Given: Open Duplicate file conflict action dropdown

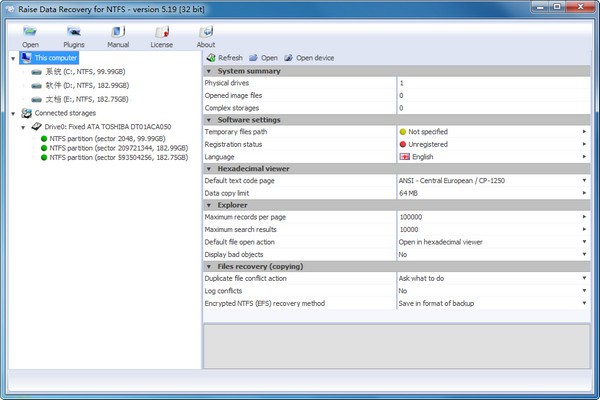Looking at the screenshot, I should point(584,278).
